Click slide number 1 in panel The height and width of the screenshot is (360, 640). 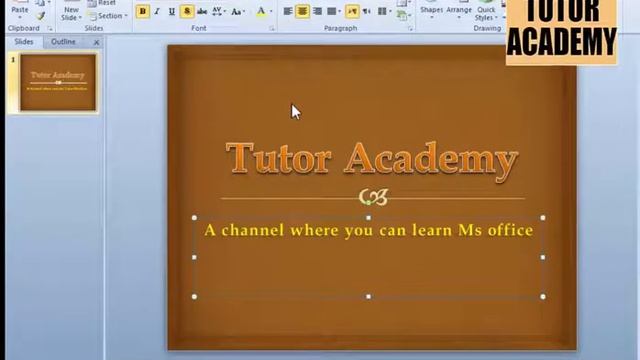click(13, 60)
